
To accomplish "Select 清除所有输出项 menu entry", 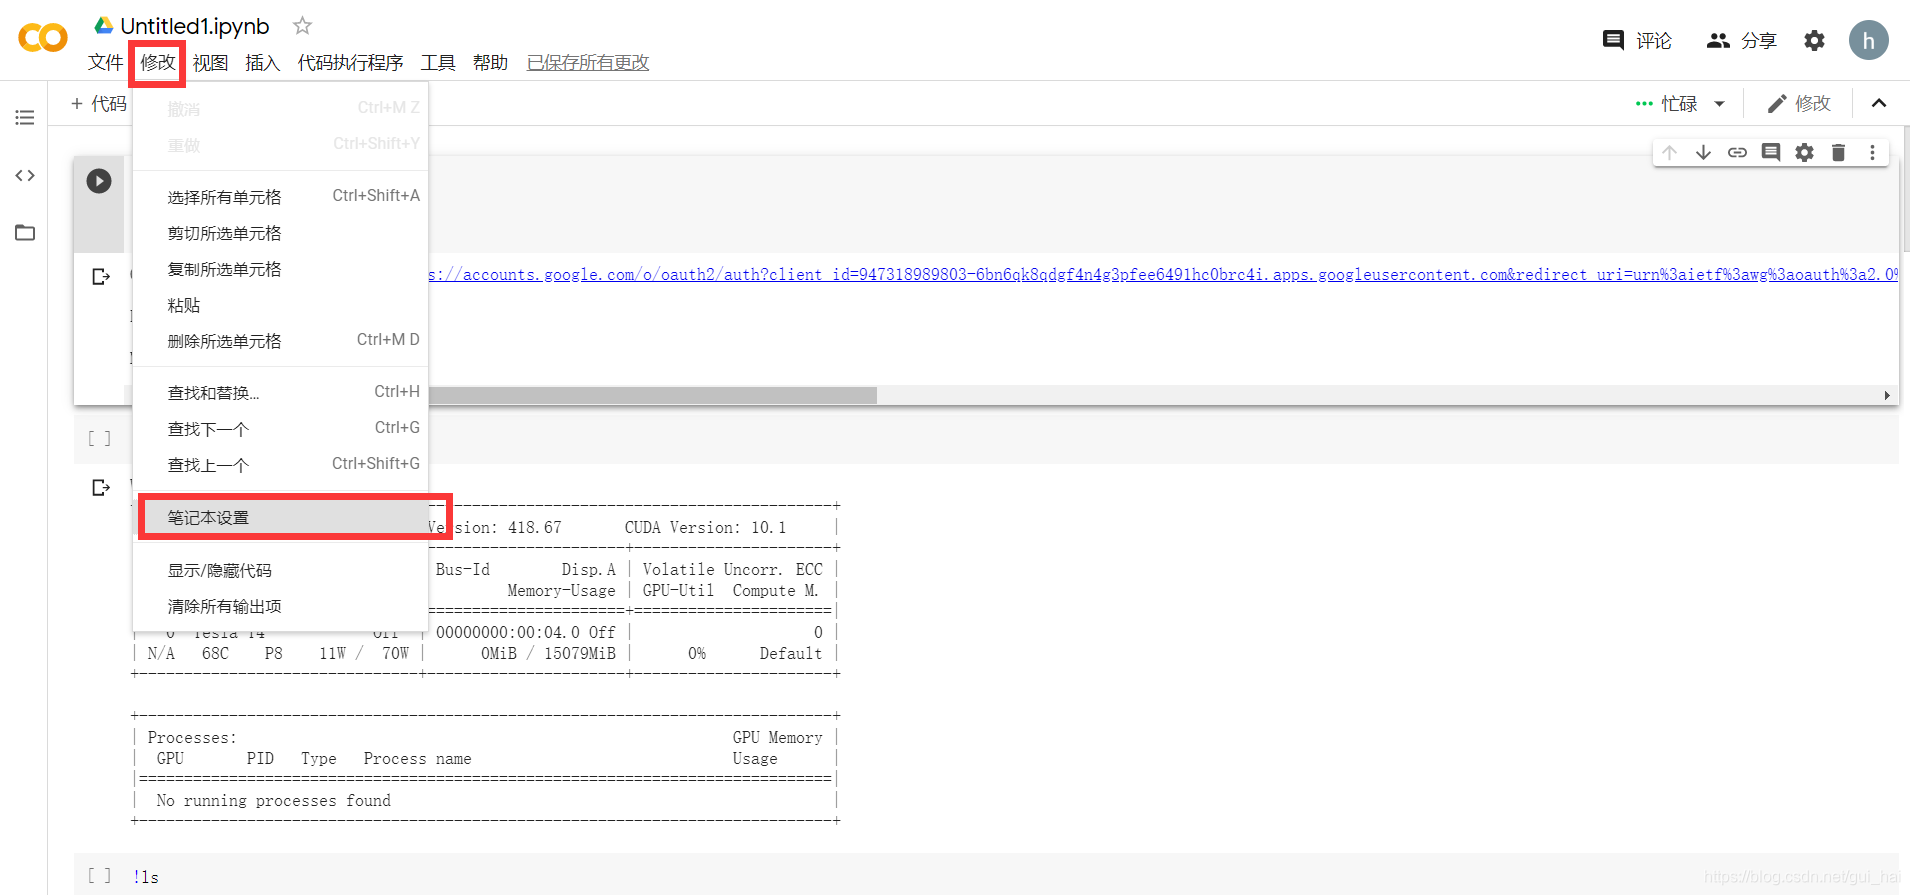I will [281, 606].
